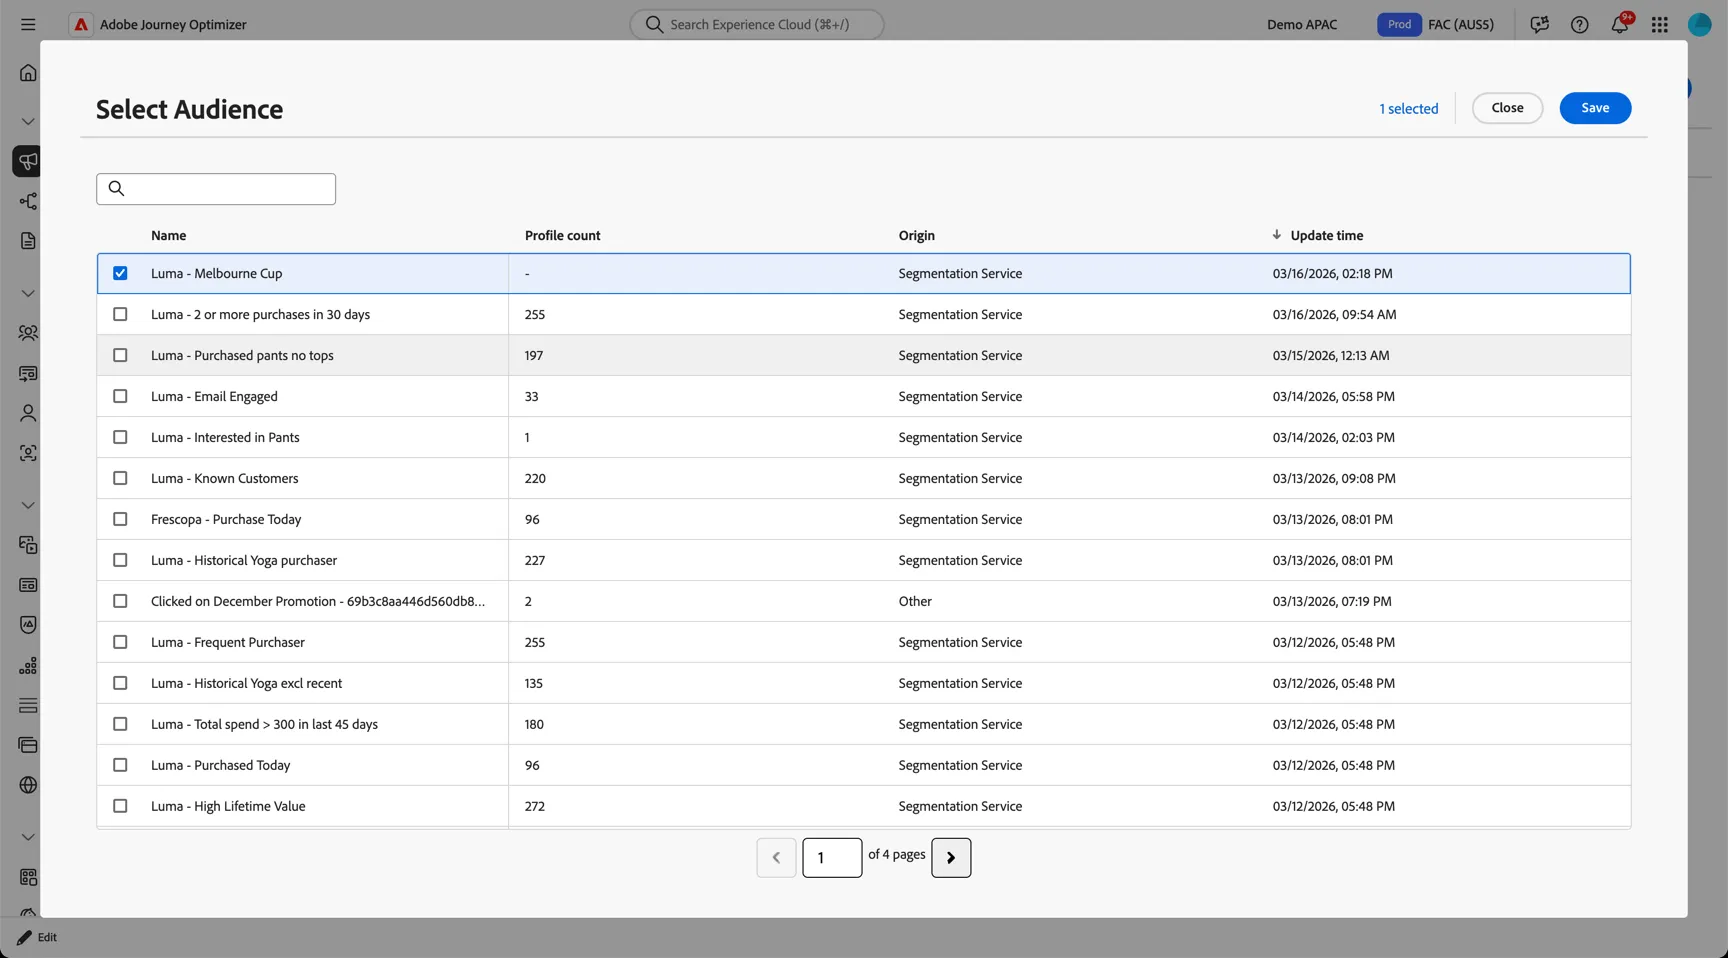
Task: Open the Prod FAC (AUS5) sandbox switcher
Action: (1436, 24)
